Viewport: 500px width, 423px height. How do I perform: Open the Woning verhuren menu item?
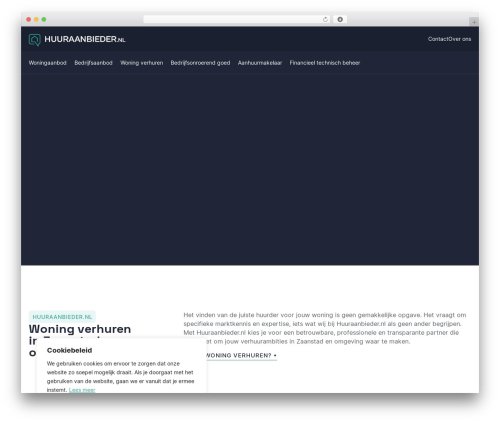pyautogui.click(x=142, y=63)
